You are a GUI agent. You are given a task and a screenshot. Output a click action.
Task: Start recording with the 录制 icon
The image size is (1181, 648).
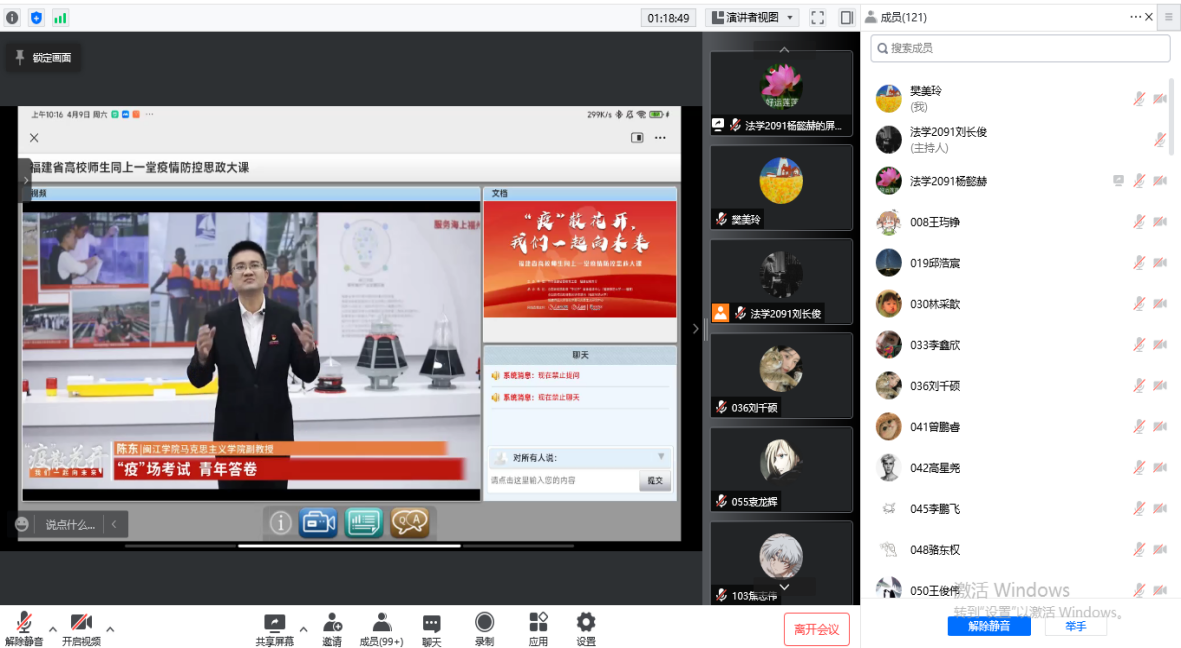pos(484,623)
